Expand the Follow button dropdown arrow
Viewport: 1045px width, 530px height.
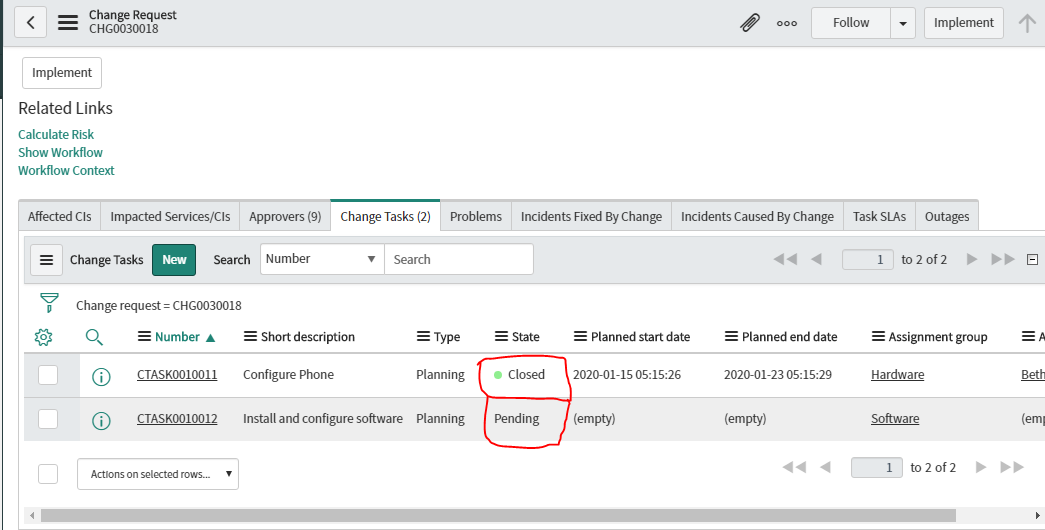tap(903, 23)
